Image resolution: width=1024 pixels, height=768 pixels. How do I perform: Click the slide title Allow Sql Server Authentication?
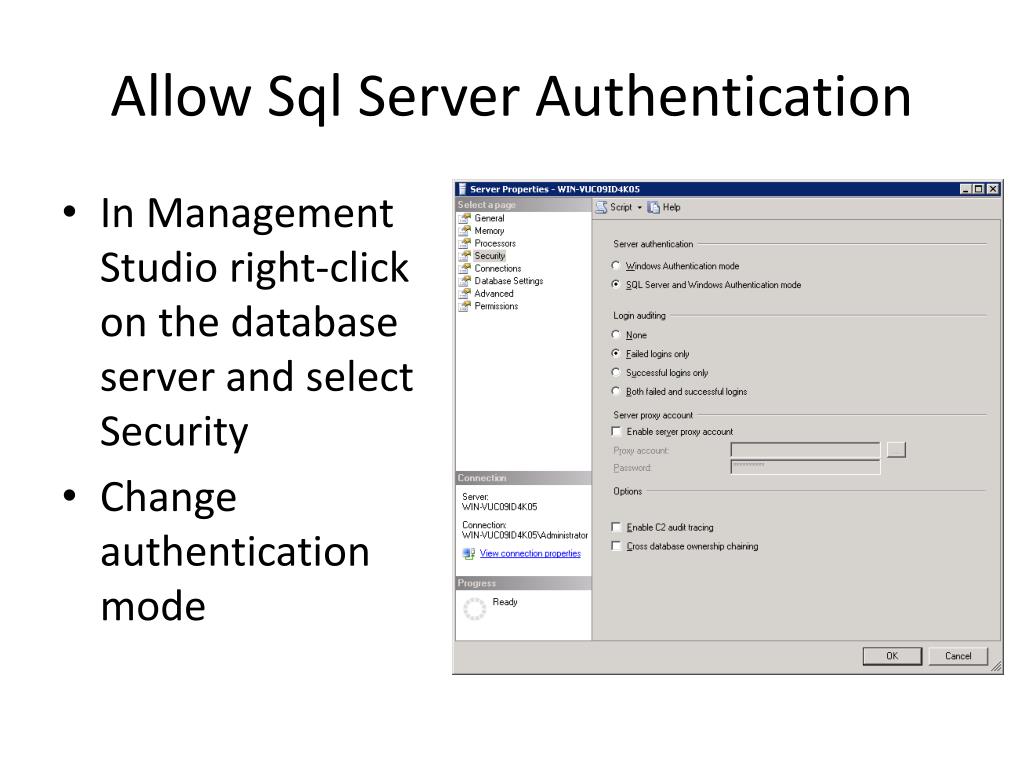click(511, 97)
